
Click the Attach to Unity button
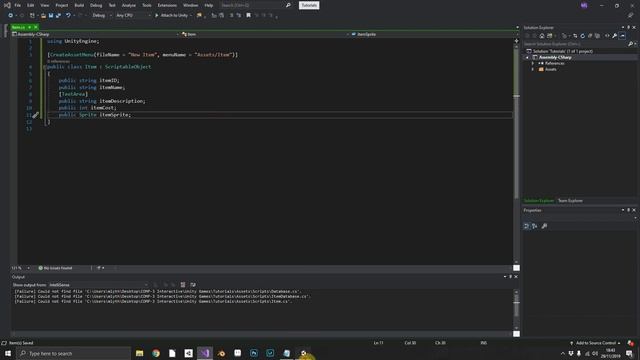point(172,16)
